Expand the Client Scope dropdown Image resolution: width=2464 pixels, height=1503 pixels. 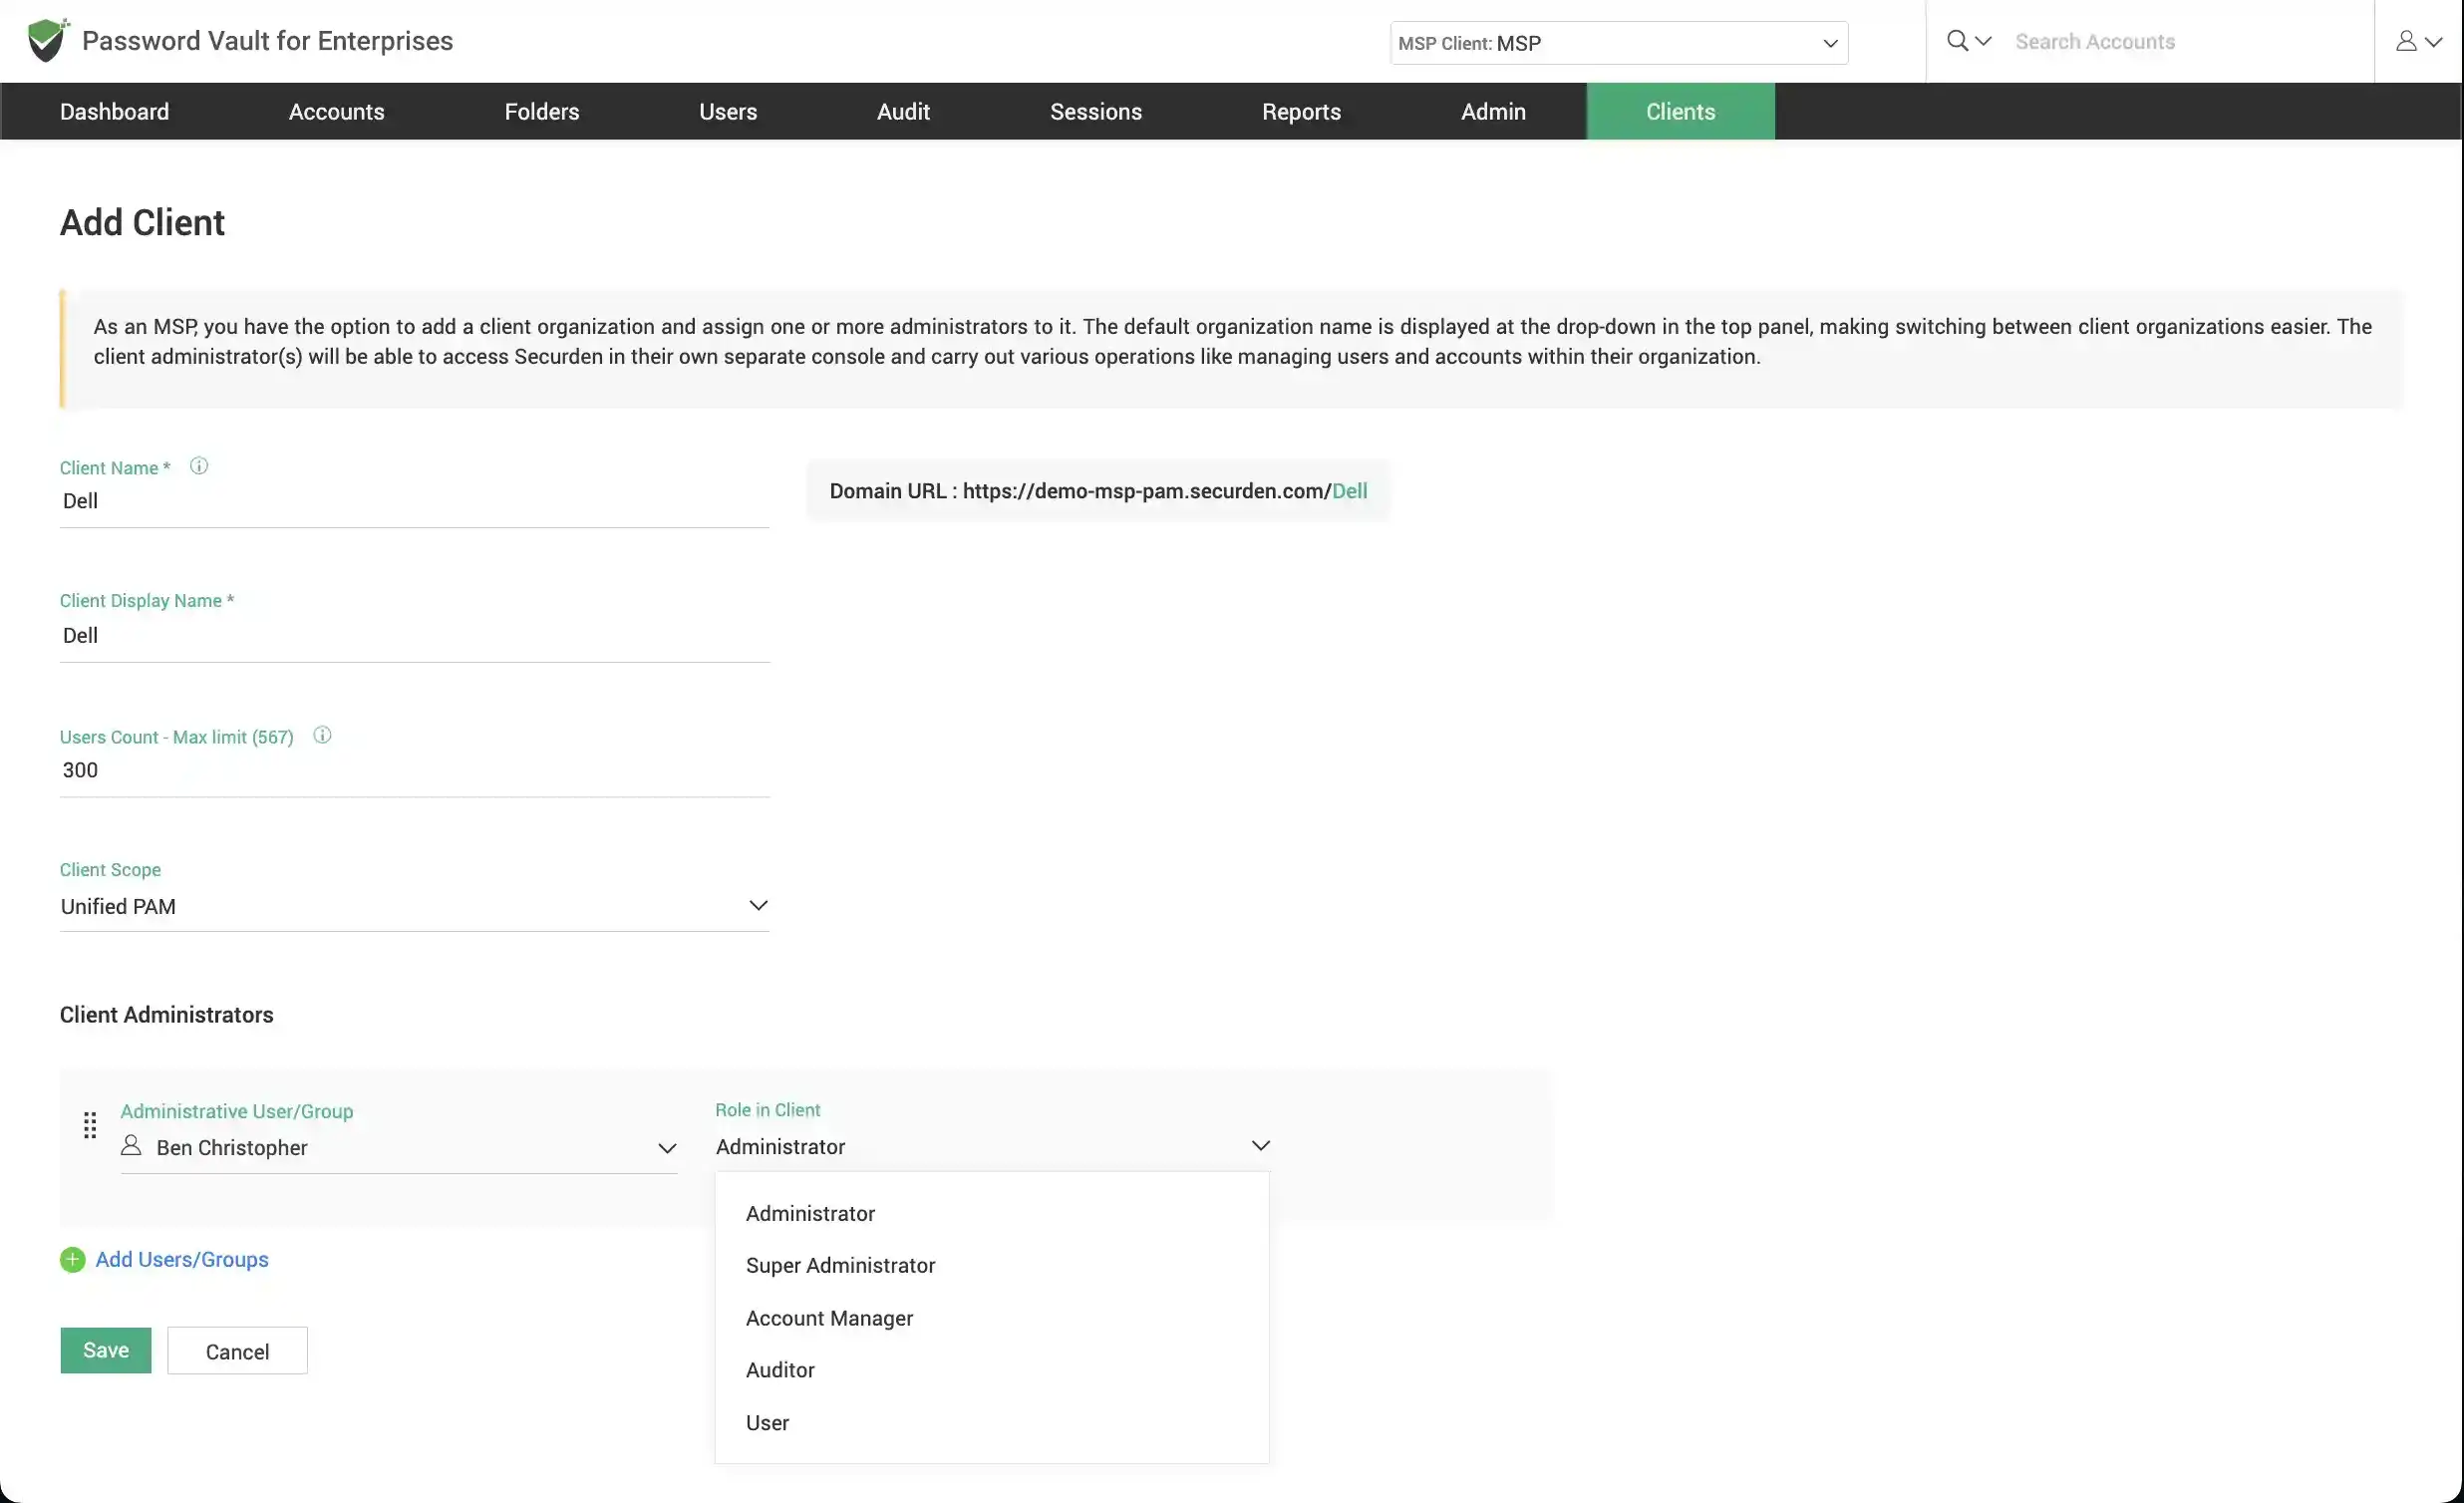pos(757,905)
